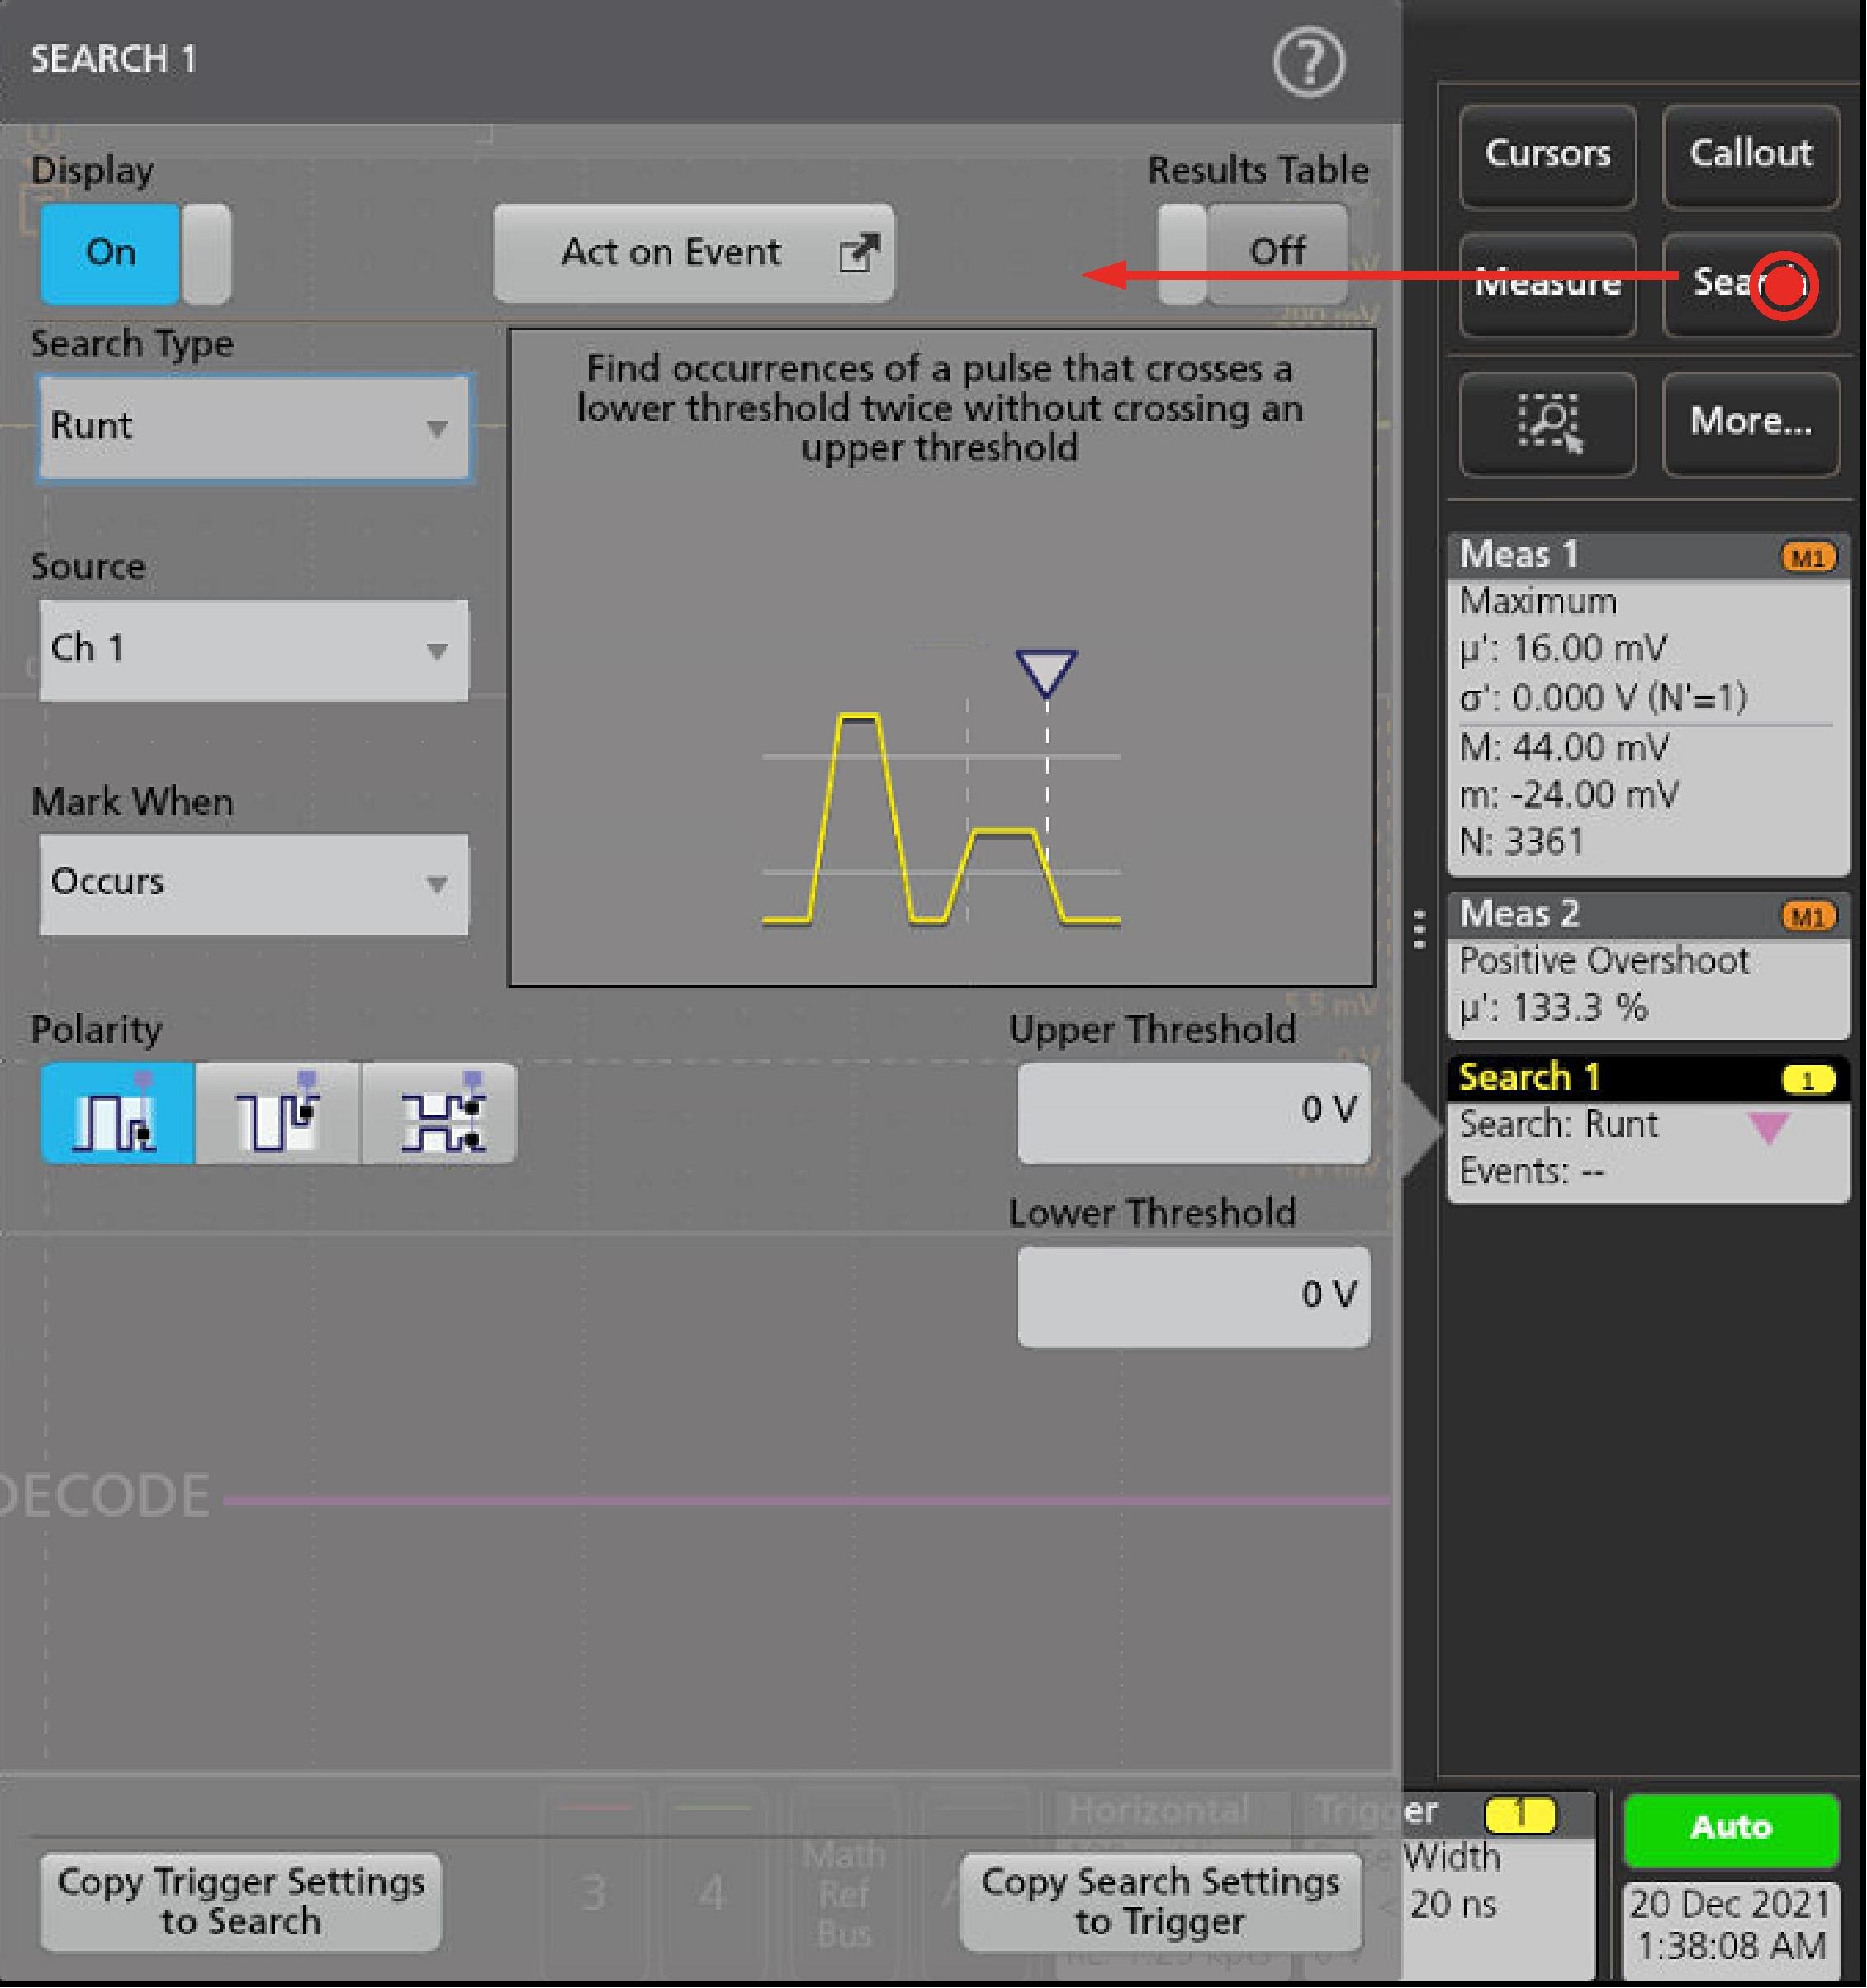Open the Act on Event dialog
The height and width of the screenshot is (1988, 1867).
coord(693,253)
